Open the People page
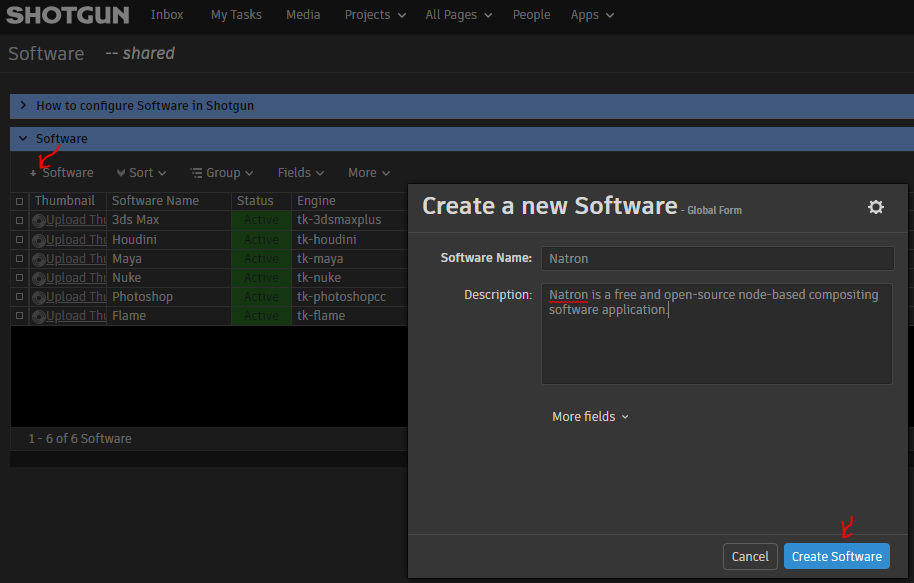914x583 pixels. coord(531,15)
